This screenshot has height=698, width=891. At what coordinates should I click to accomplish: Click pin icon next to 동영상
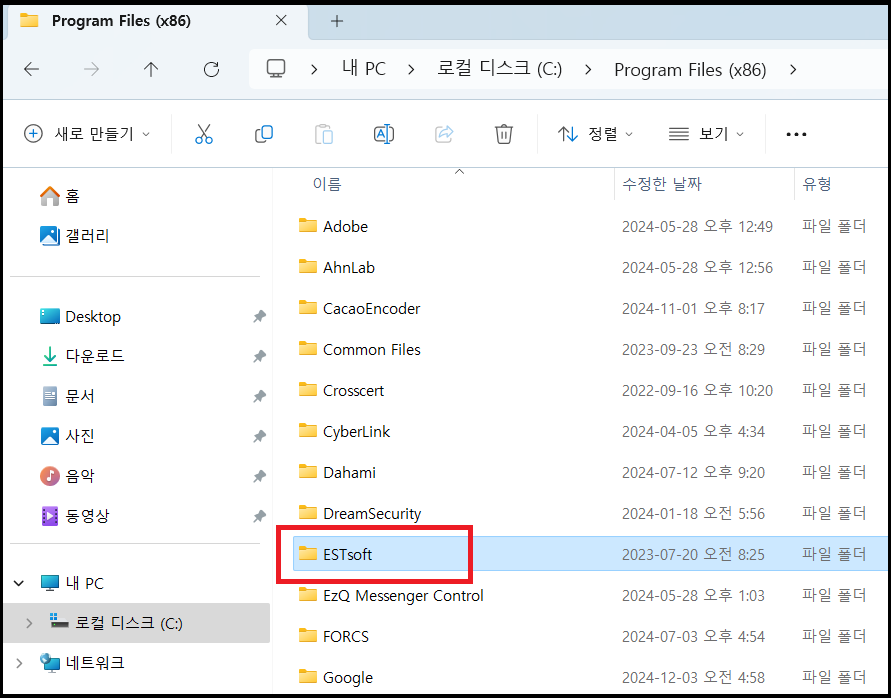coord(259,516)
